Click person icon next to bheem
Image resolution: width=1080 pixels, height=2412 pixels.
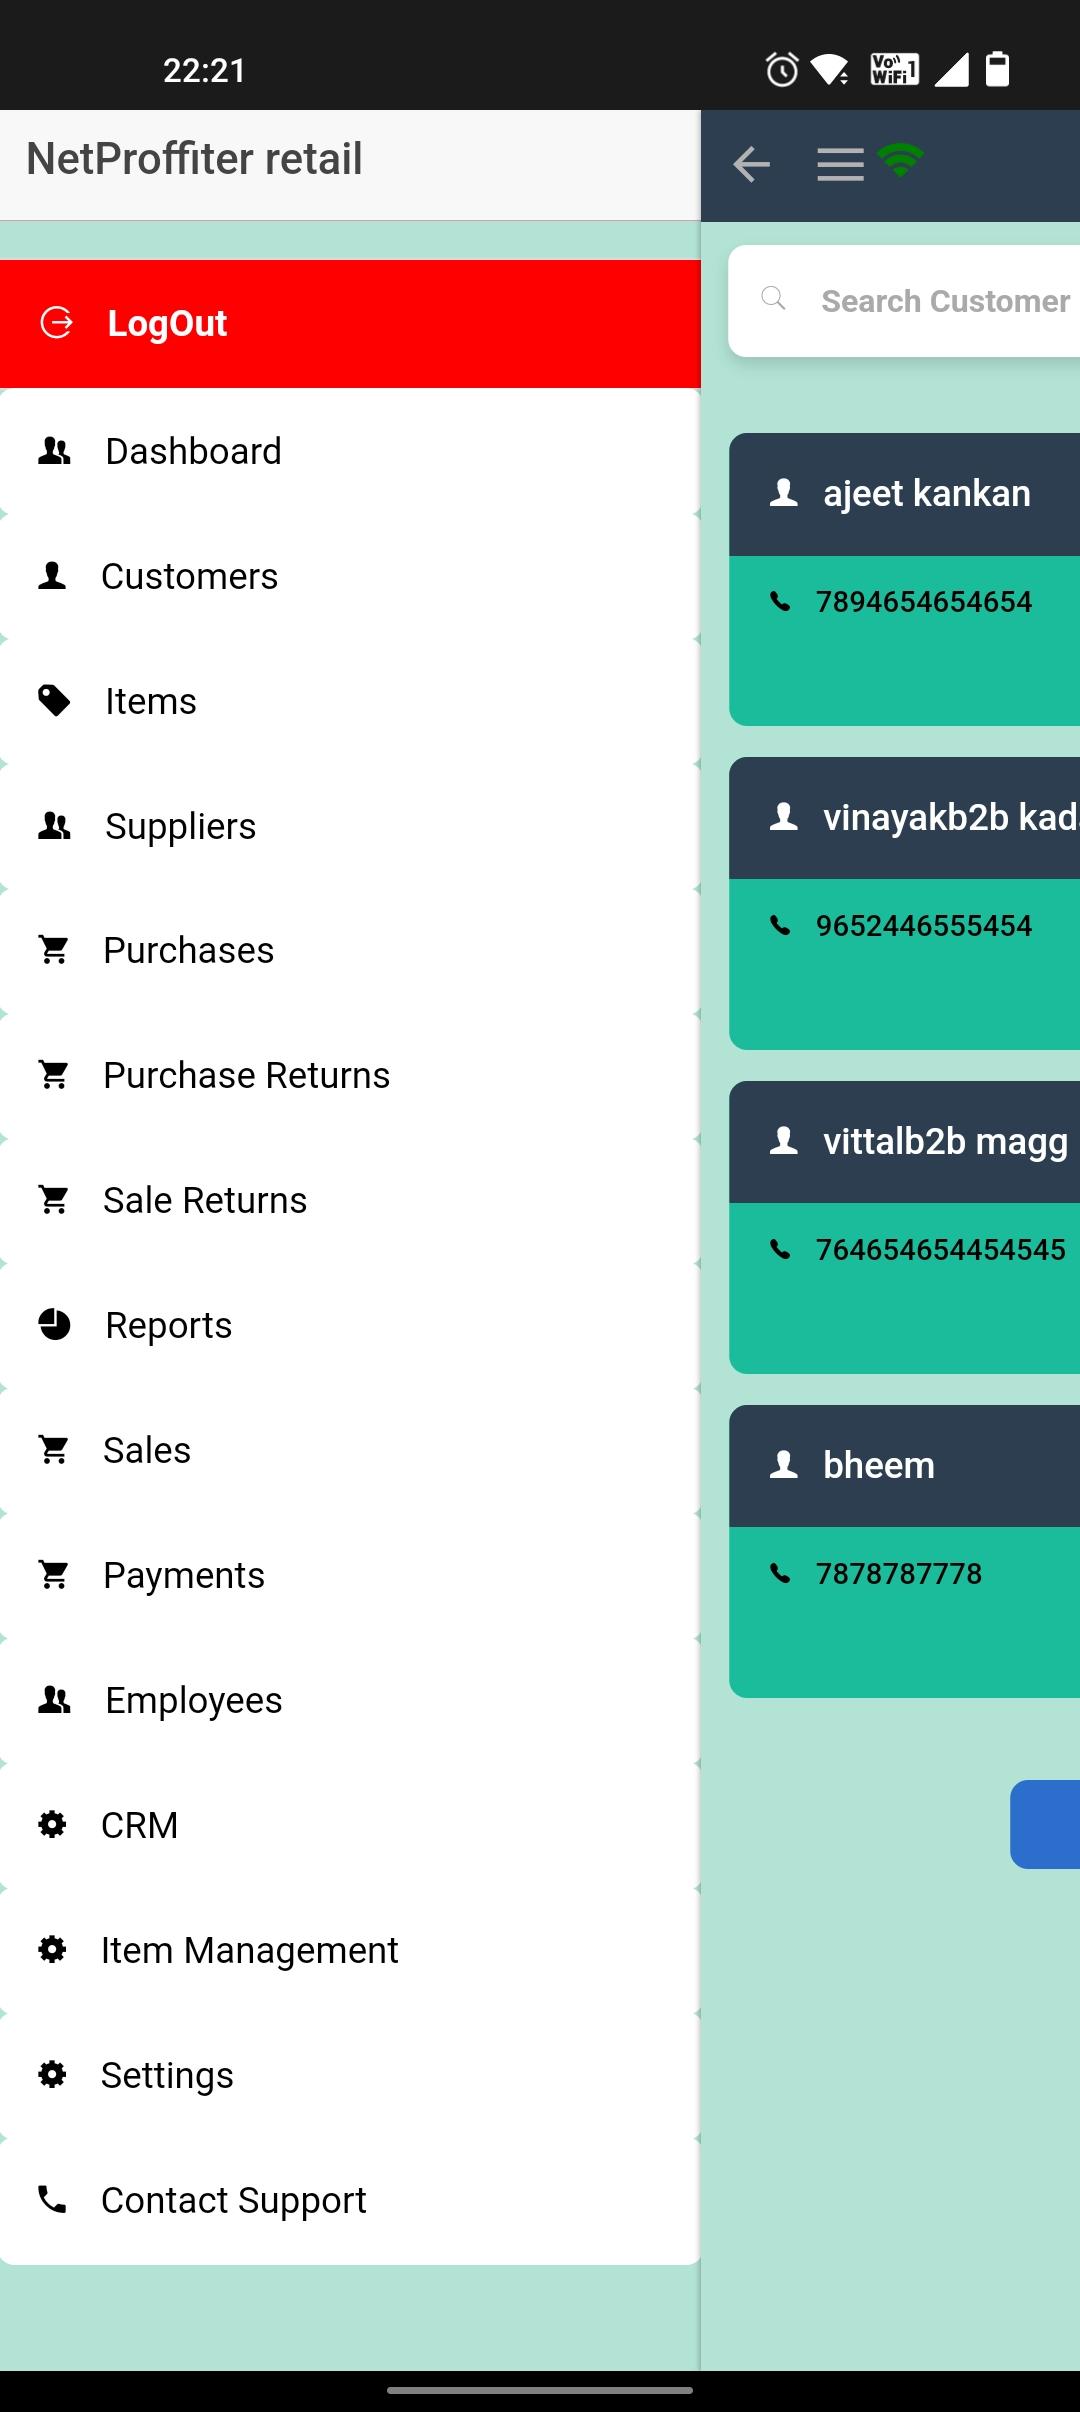point(784,1465)
